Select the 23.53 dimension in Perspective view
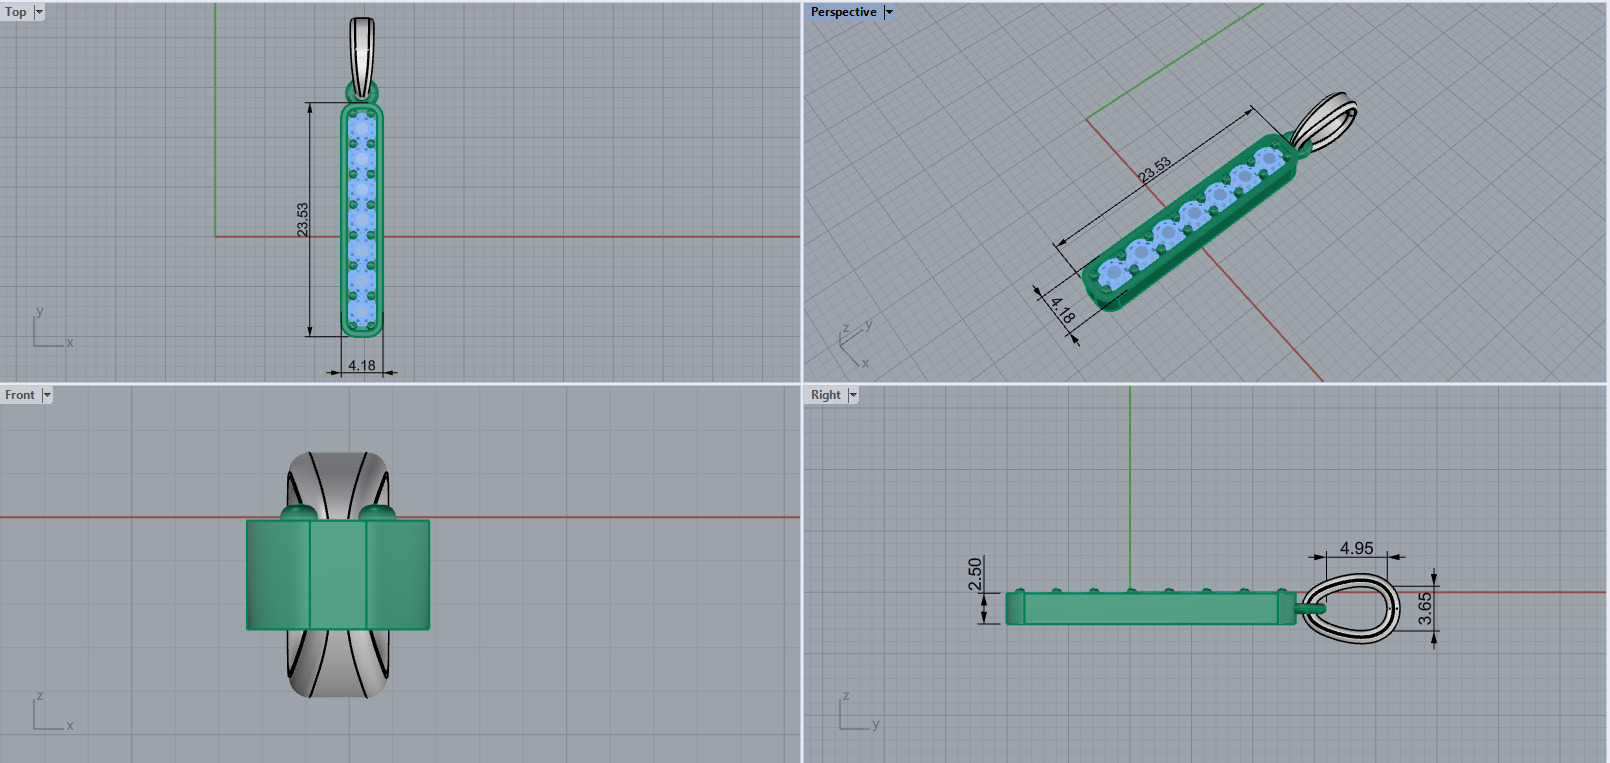 [x=1155, y=169]
